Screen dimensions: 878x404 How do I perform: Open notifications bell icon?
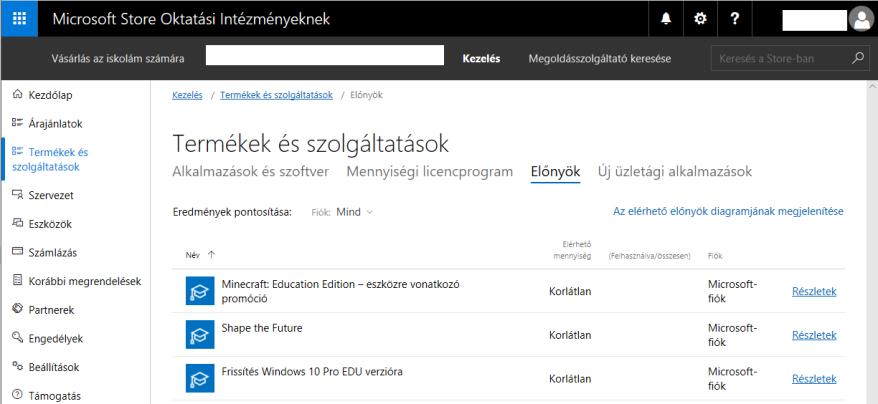tap(666, 19)
